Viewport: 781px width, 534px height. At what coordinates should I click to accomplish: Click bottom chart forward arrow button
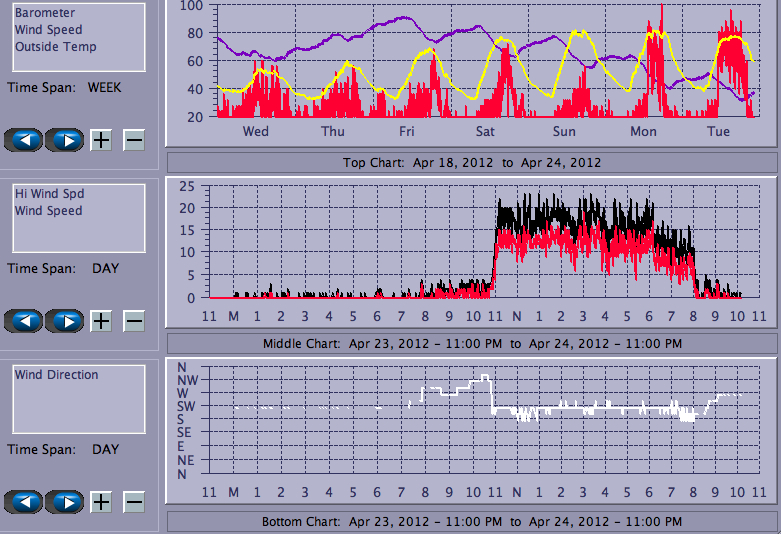[x=65, y=501]
